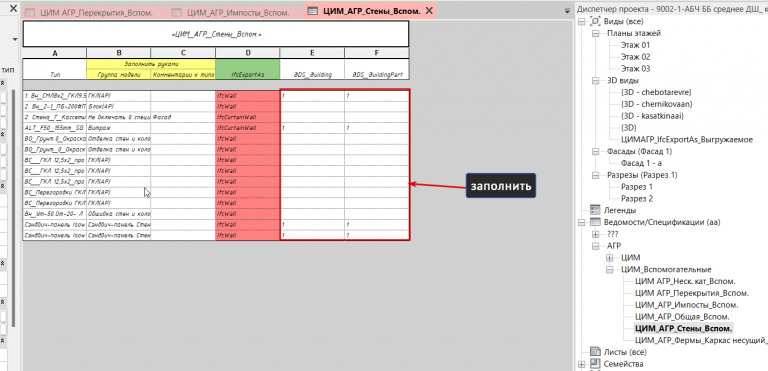768x371 pixels.
Task: Open floor plan 'Этаж 02'
Action: tap(635, 57)
